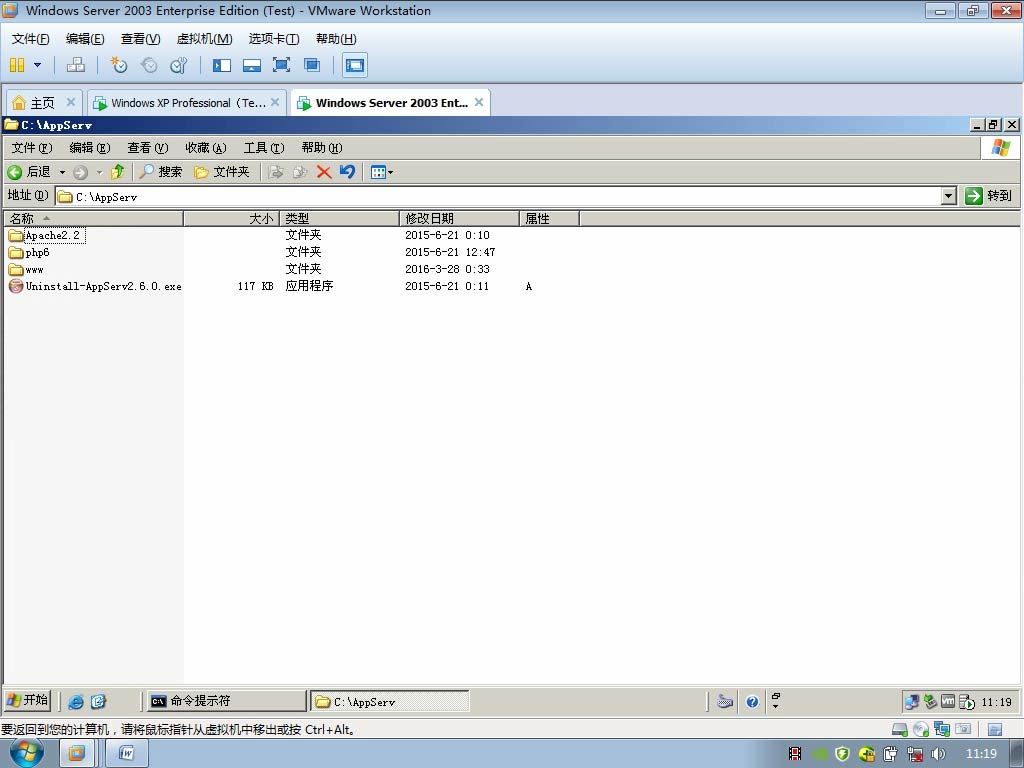The height and width of the screenshot is (768, 1024).
Task: Click the 后退 back button
Action: pyautogui.click(x=29, y=172)
